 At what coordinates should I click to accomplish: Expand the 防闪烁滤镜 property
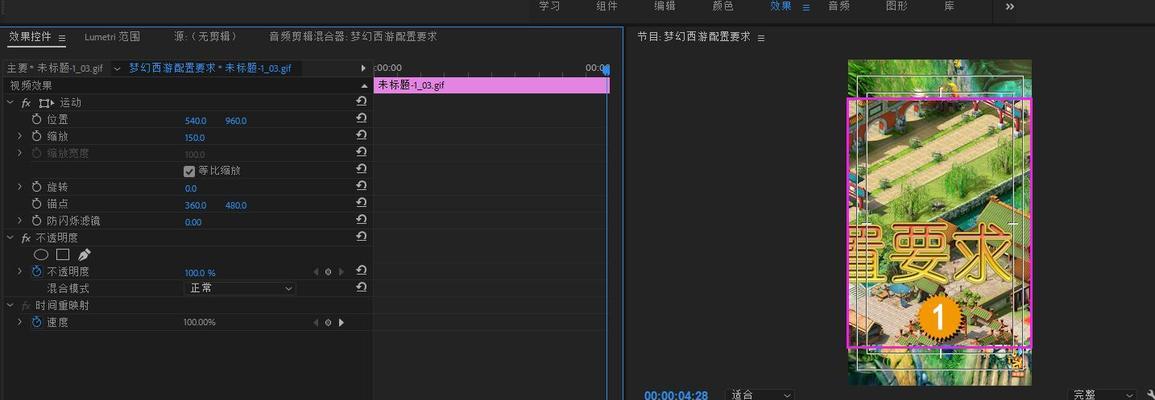[20, 221]
